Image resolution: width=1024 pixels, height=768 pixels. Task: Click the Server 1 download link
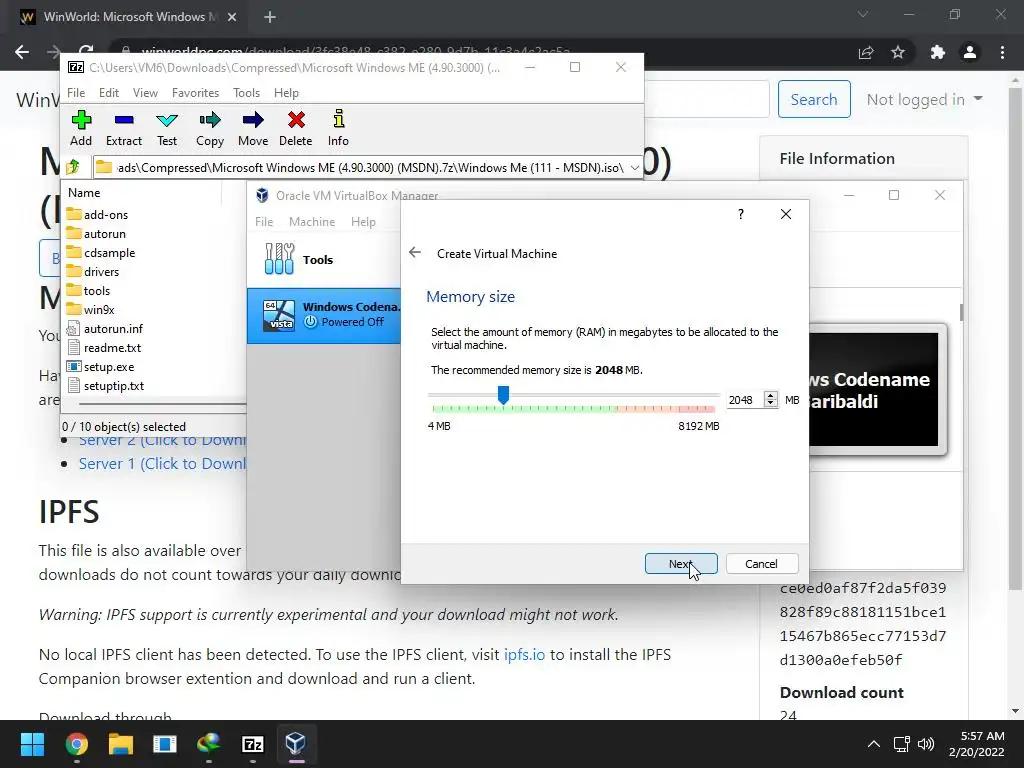162,464
